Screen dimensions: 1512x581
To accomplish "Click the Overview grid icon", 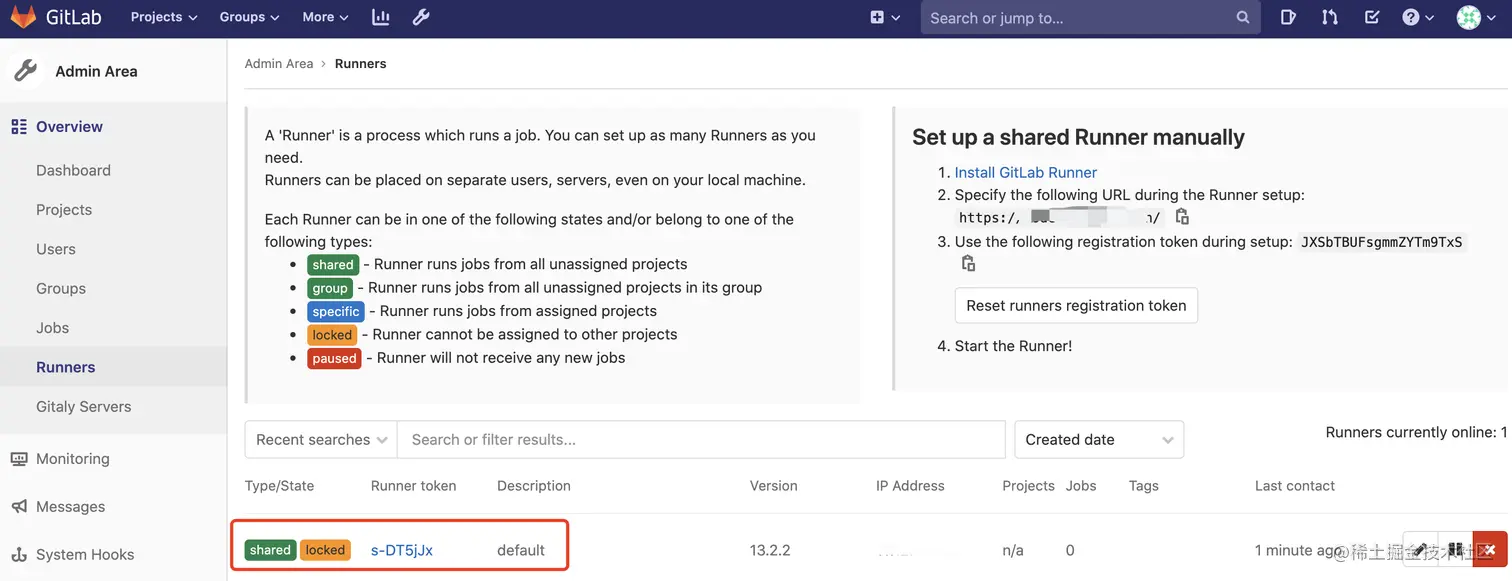I will click(19, 127).
